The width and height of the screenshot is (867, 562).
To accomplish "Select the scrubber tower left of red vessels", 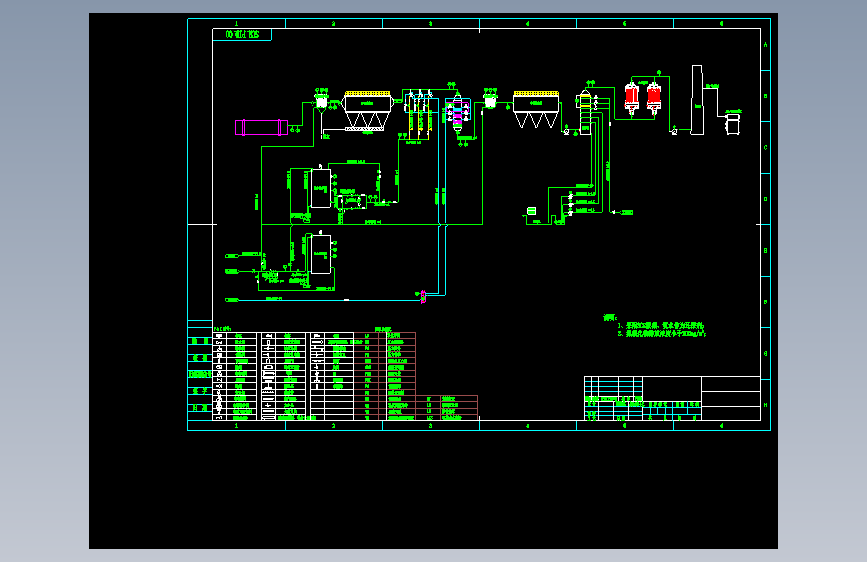I will coord(586,112).
